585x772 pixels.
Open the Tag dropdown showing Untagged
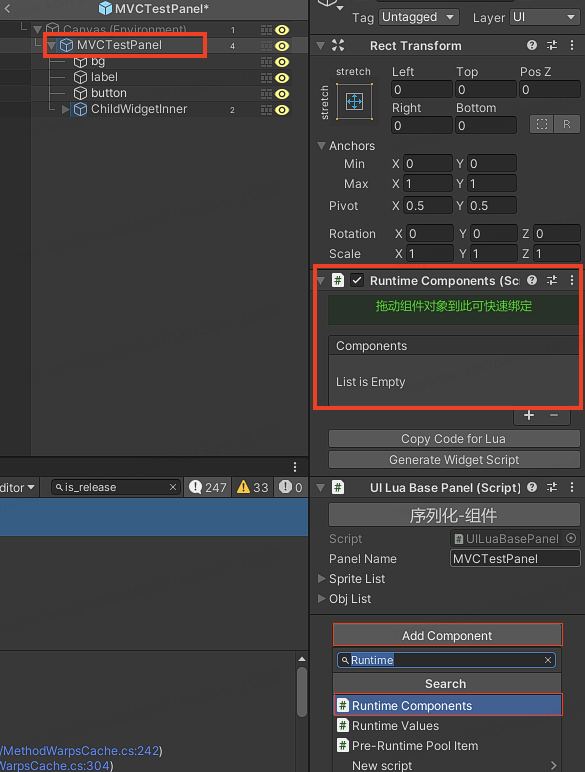[x=418, y=17]
